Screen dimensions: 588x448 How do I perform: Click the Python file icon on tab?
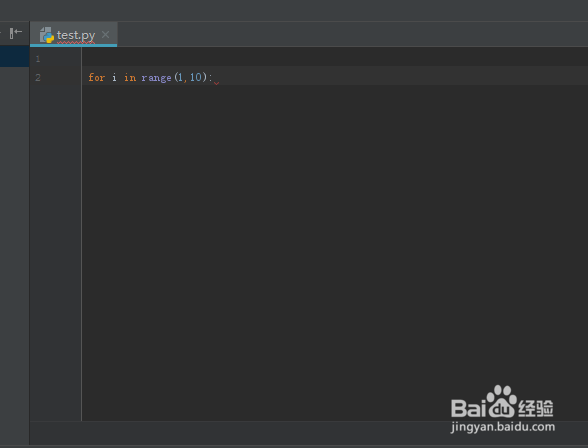(x=47, y=35)
